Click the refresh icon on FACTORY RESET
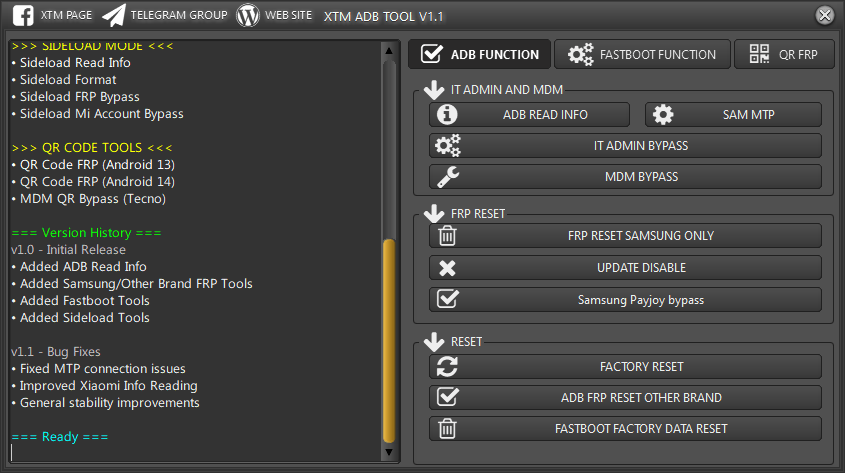The width and height of the screenshot is (845, 473). click(447, 367)
